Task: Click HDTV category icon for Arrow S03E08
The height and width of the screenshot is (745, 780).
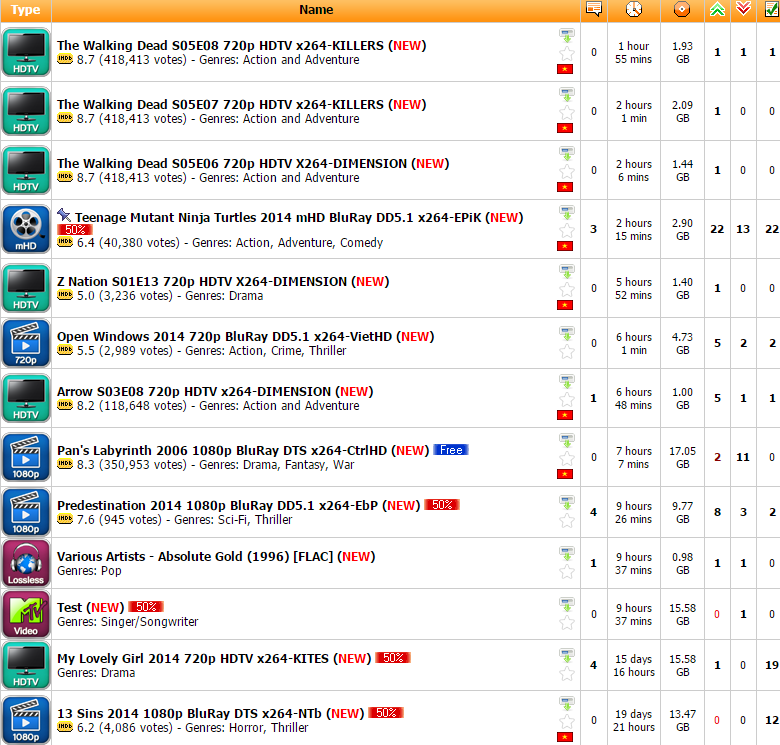Action: [26, 398]
